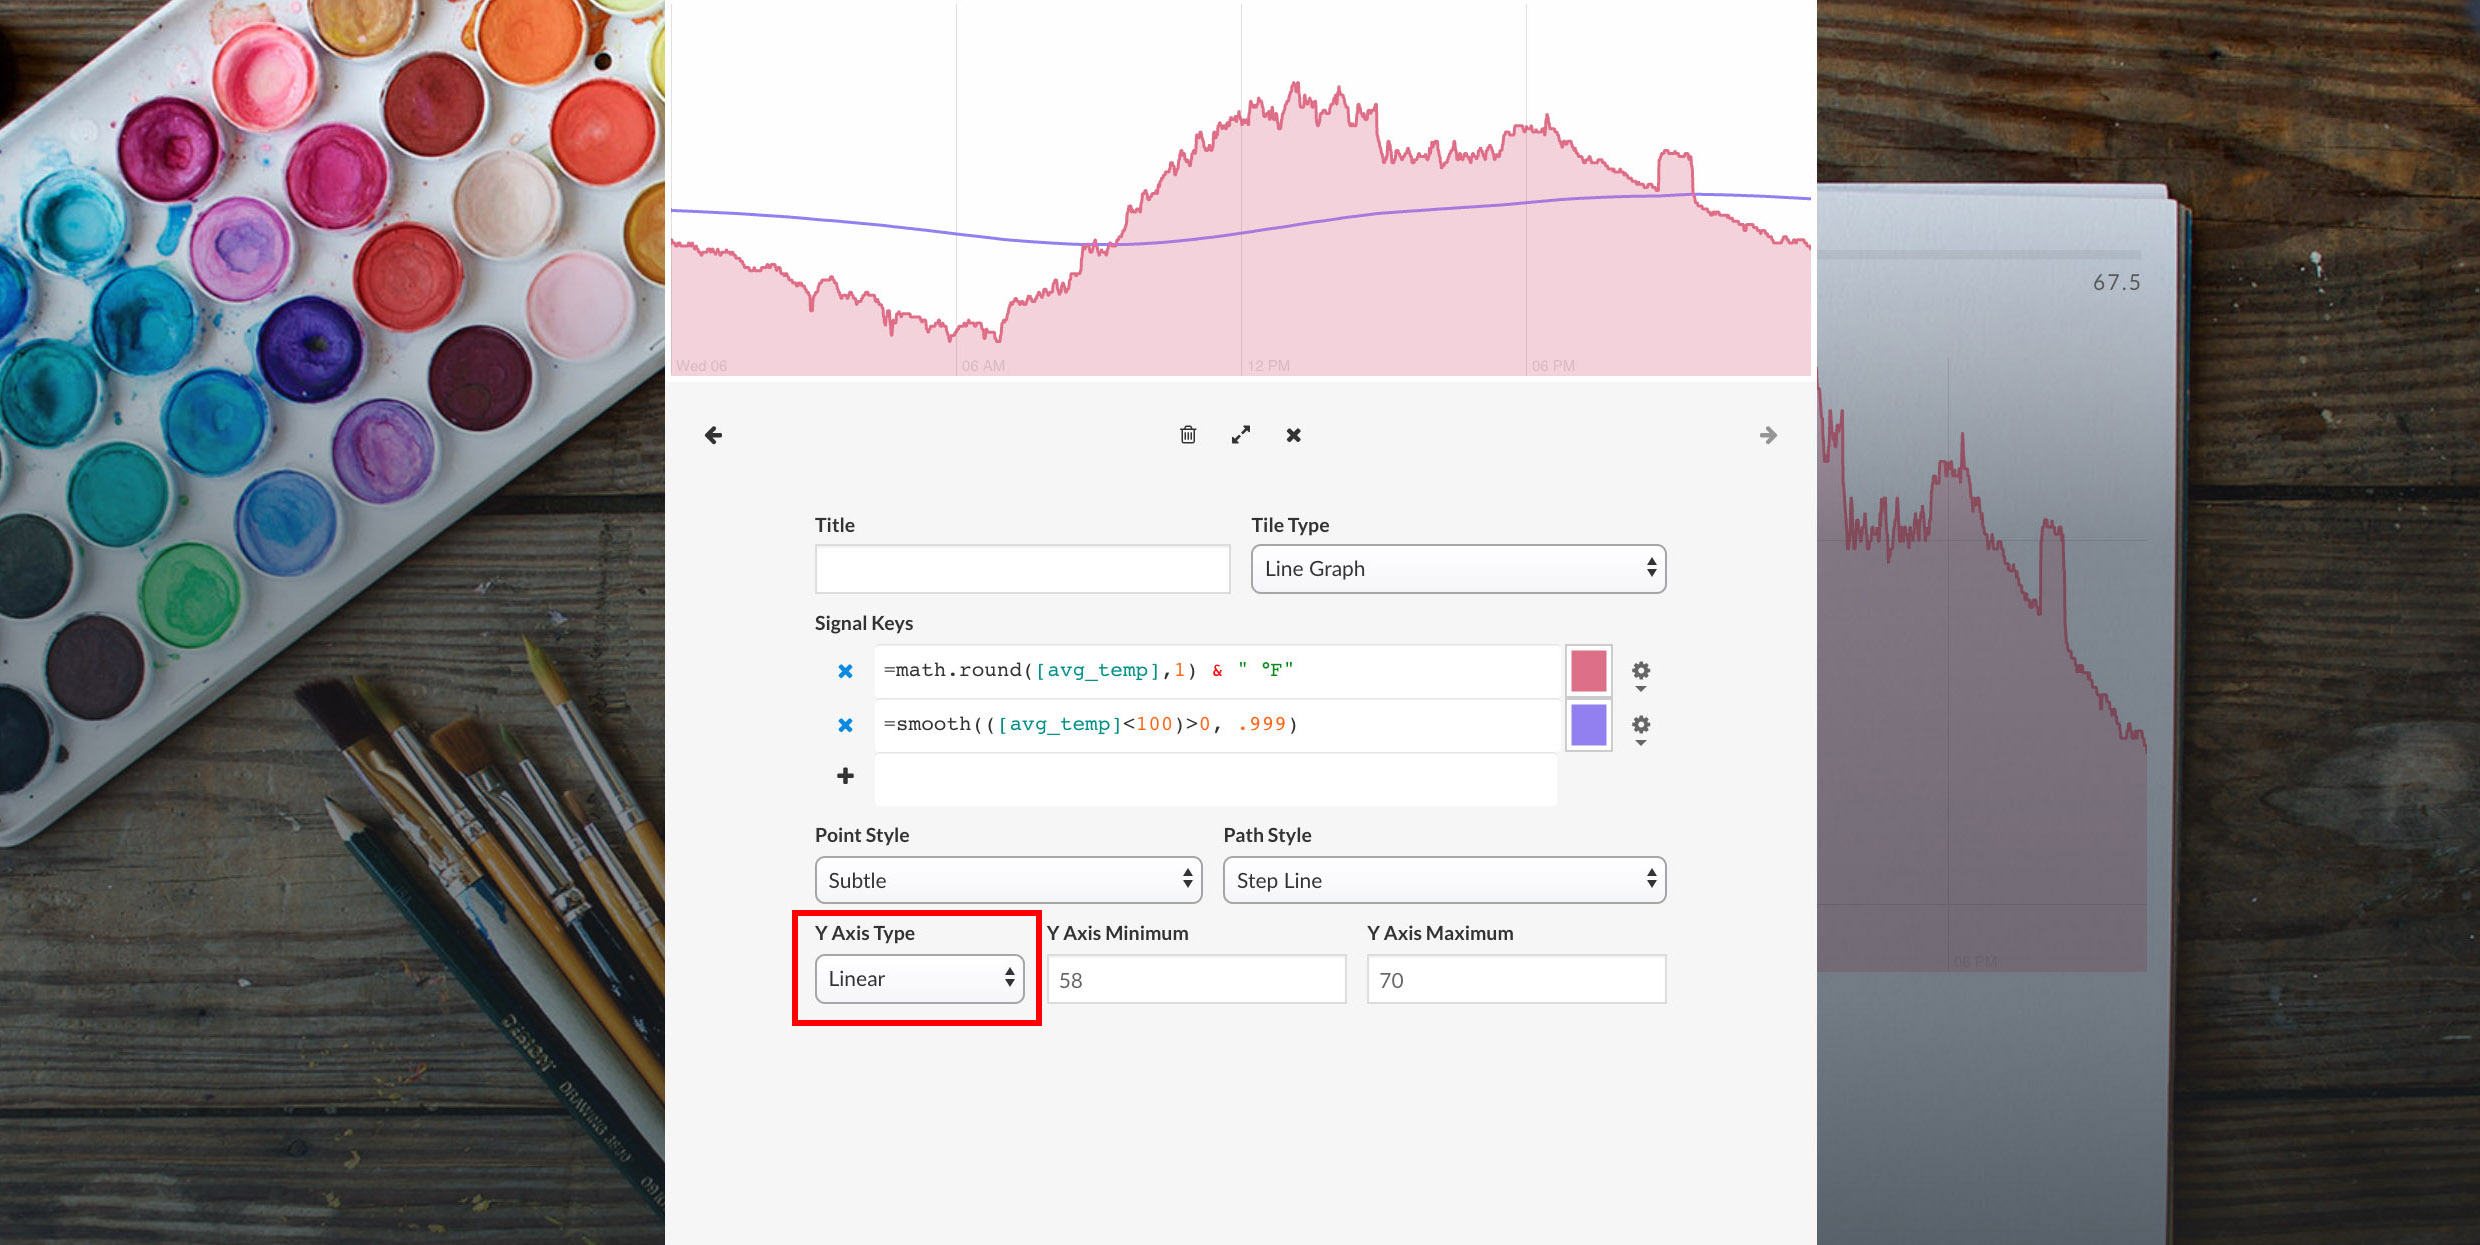Screen dimensions: 2480x1245
Task: Click the forward arrow to go next tile
Action: [x=1768, y=434]
